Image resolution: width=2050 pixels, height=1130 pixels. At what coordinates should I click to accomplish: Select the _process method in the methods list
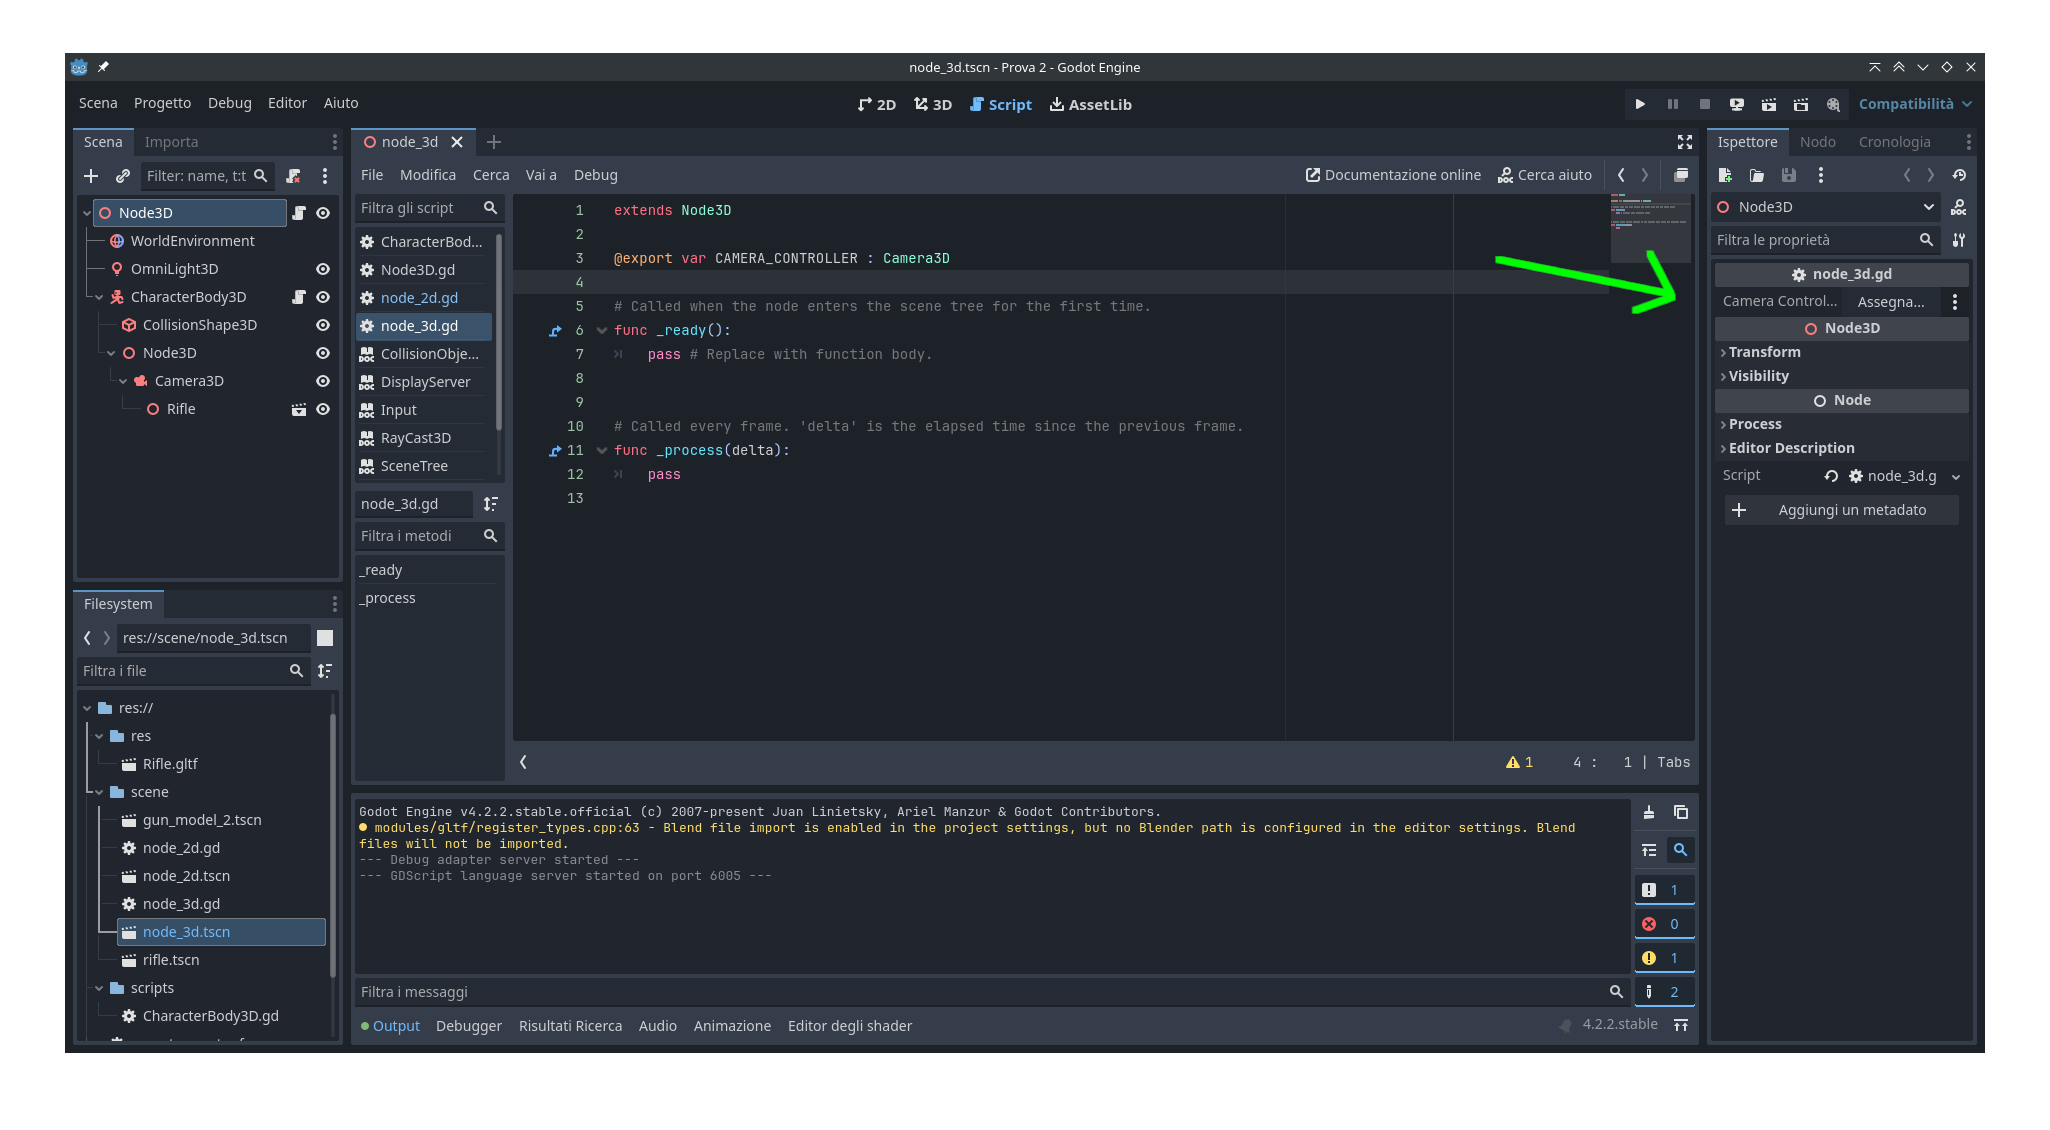click(428, 598)
